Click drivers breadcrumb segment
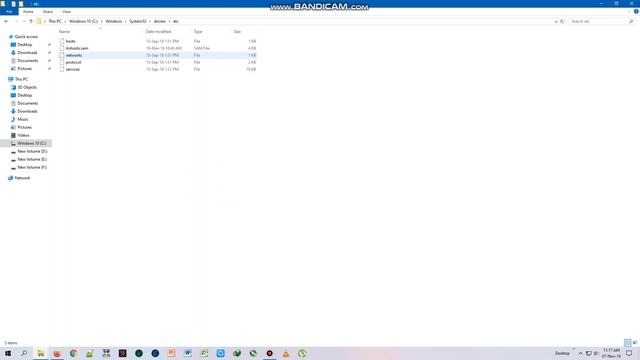Viewport: 640px width, 360px height. coord(160,21)
